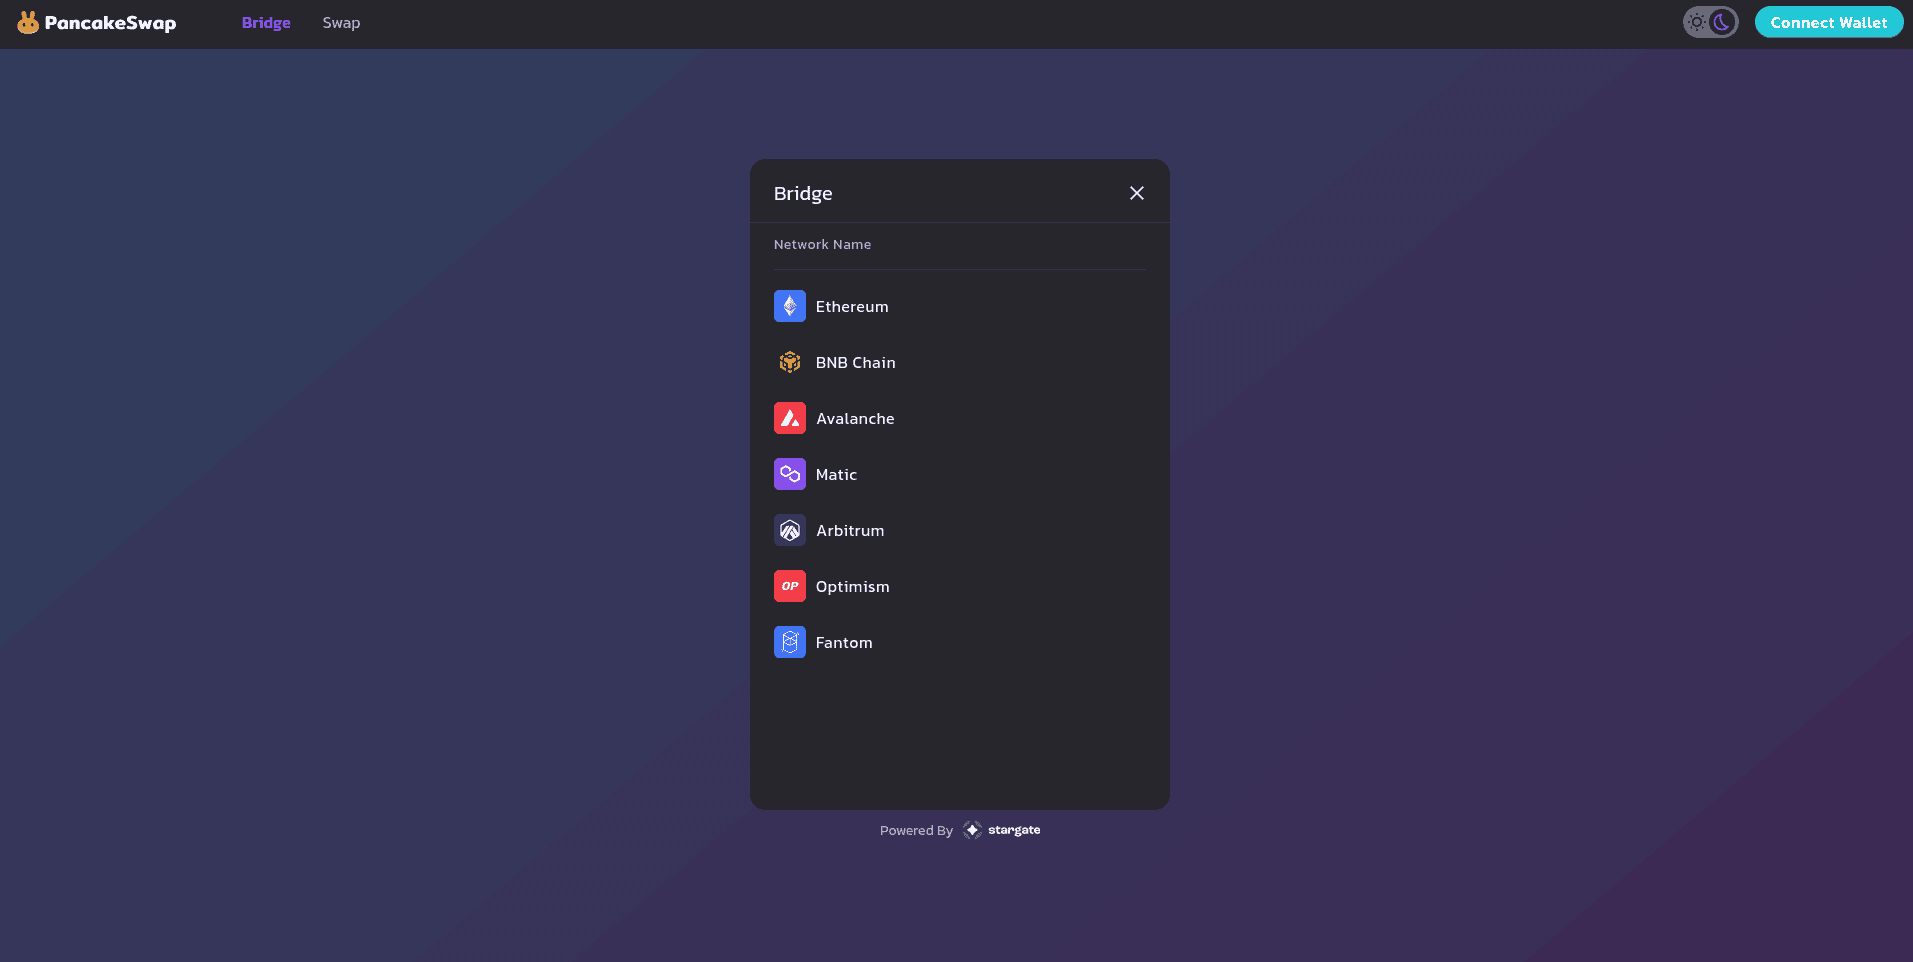Click the Matic polygon icon
The image size is (1913, 962).
(790, 474)
